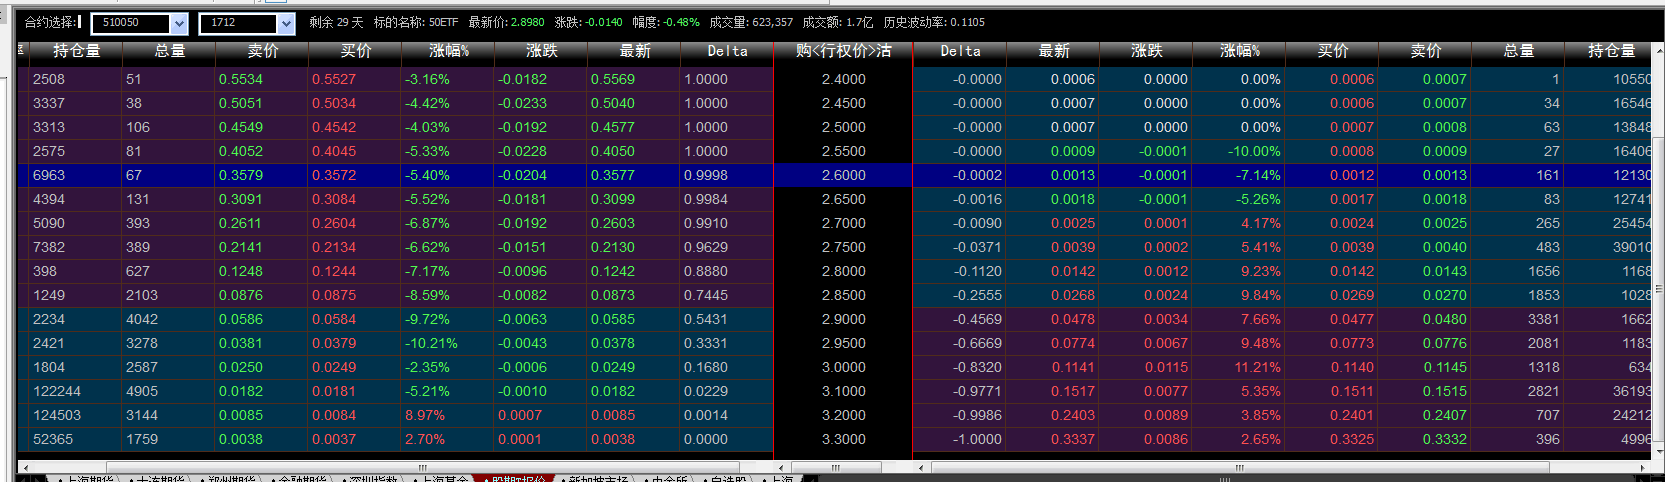Click call volume 4905
Image resolution: width=1665 pixels, height=482 pixels.
[142, 391]
